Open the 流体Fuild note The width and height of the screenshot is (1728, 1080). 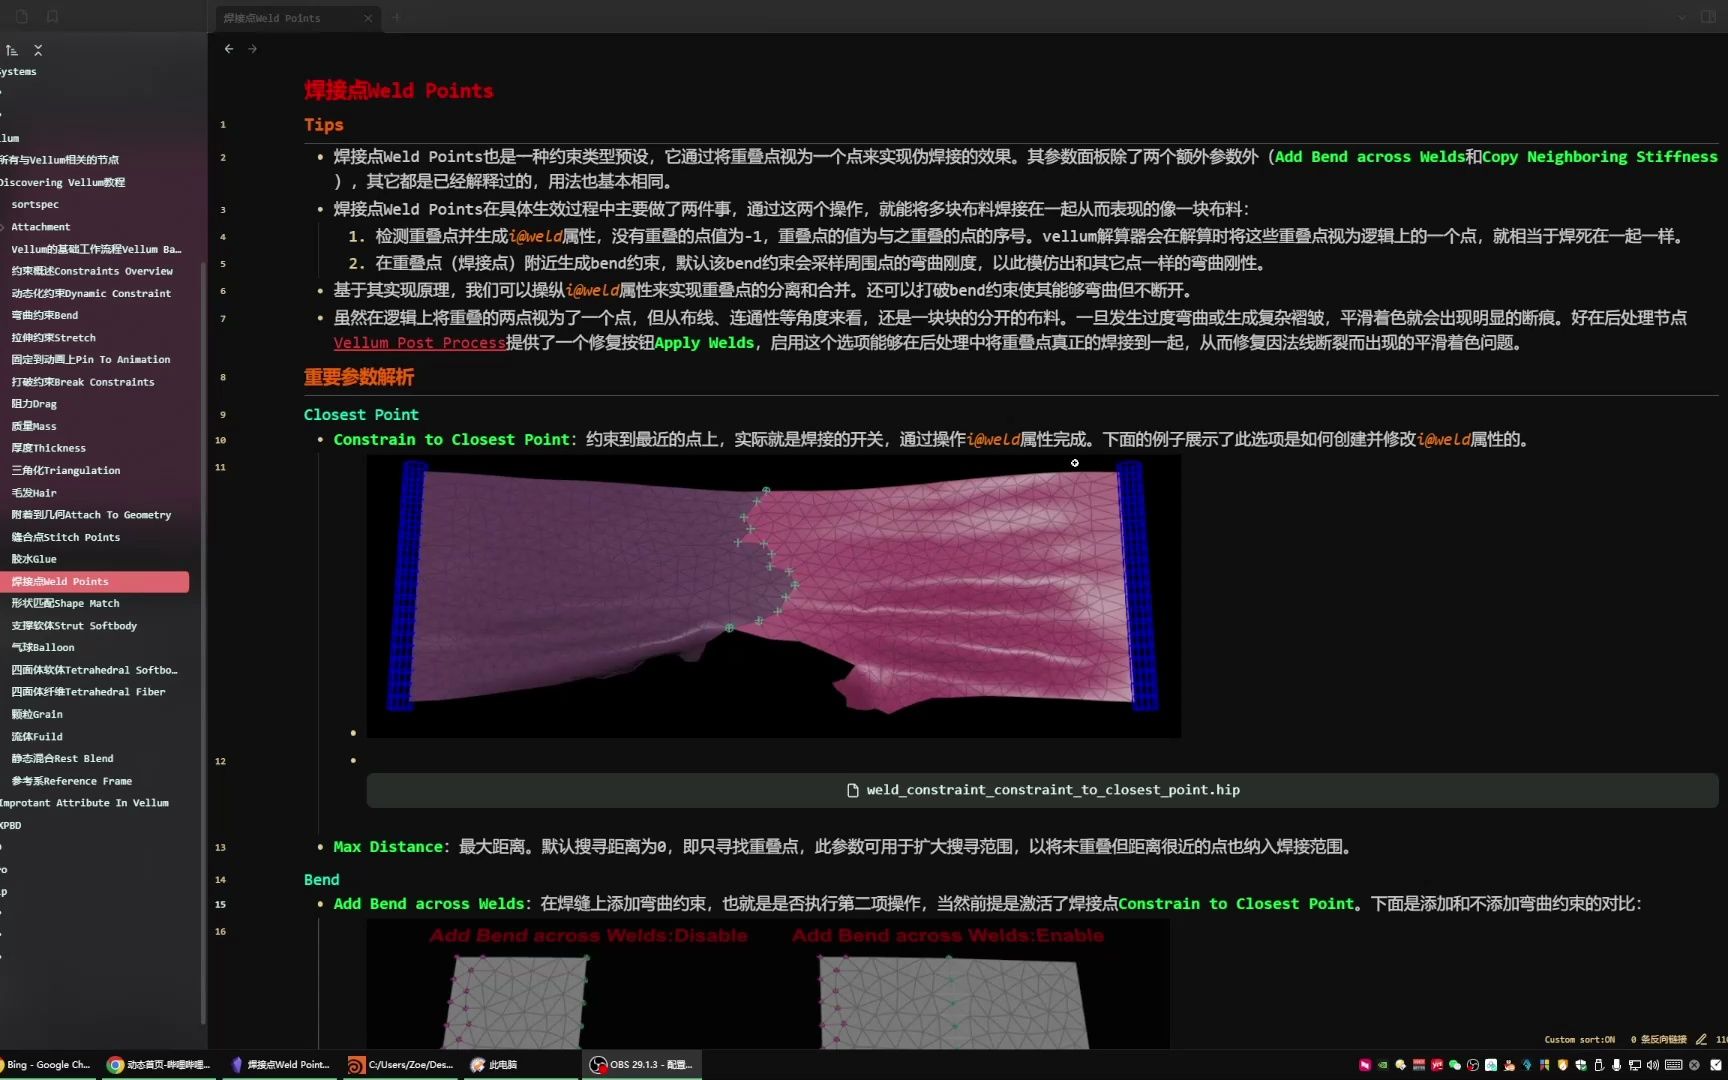pos(37,737)
